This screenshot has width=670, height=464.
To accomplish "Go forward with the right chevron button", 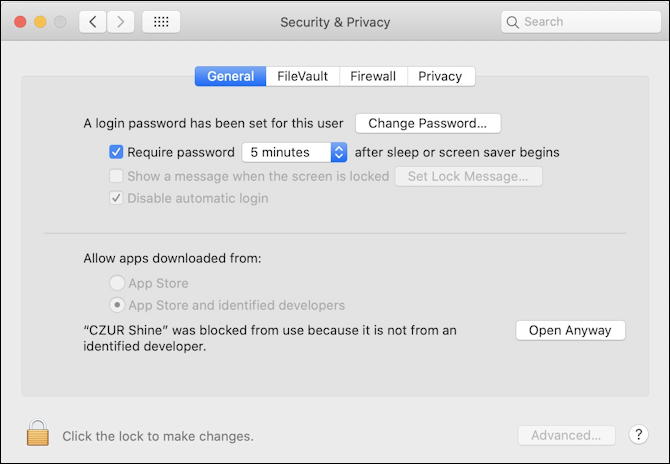I will [x=120, y=22].
